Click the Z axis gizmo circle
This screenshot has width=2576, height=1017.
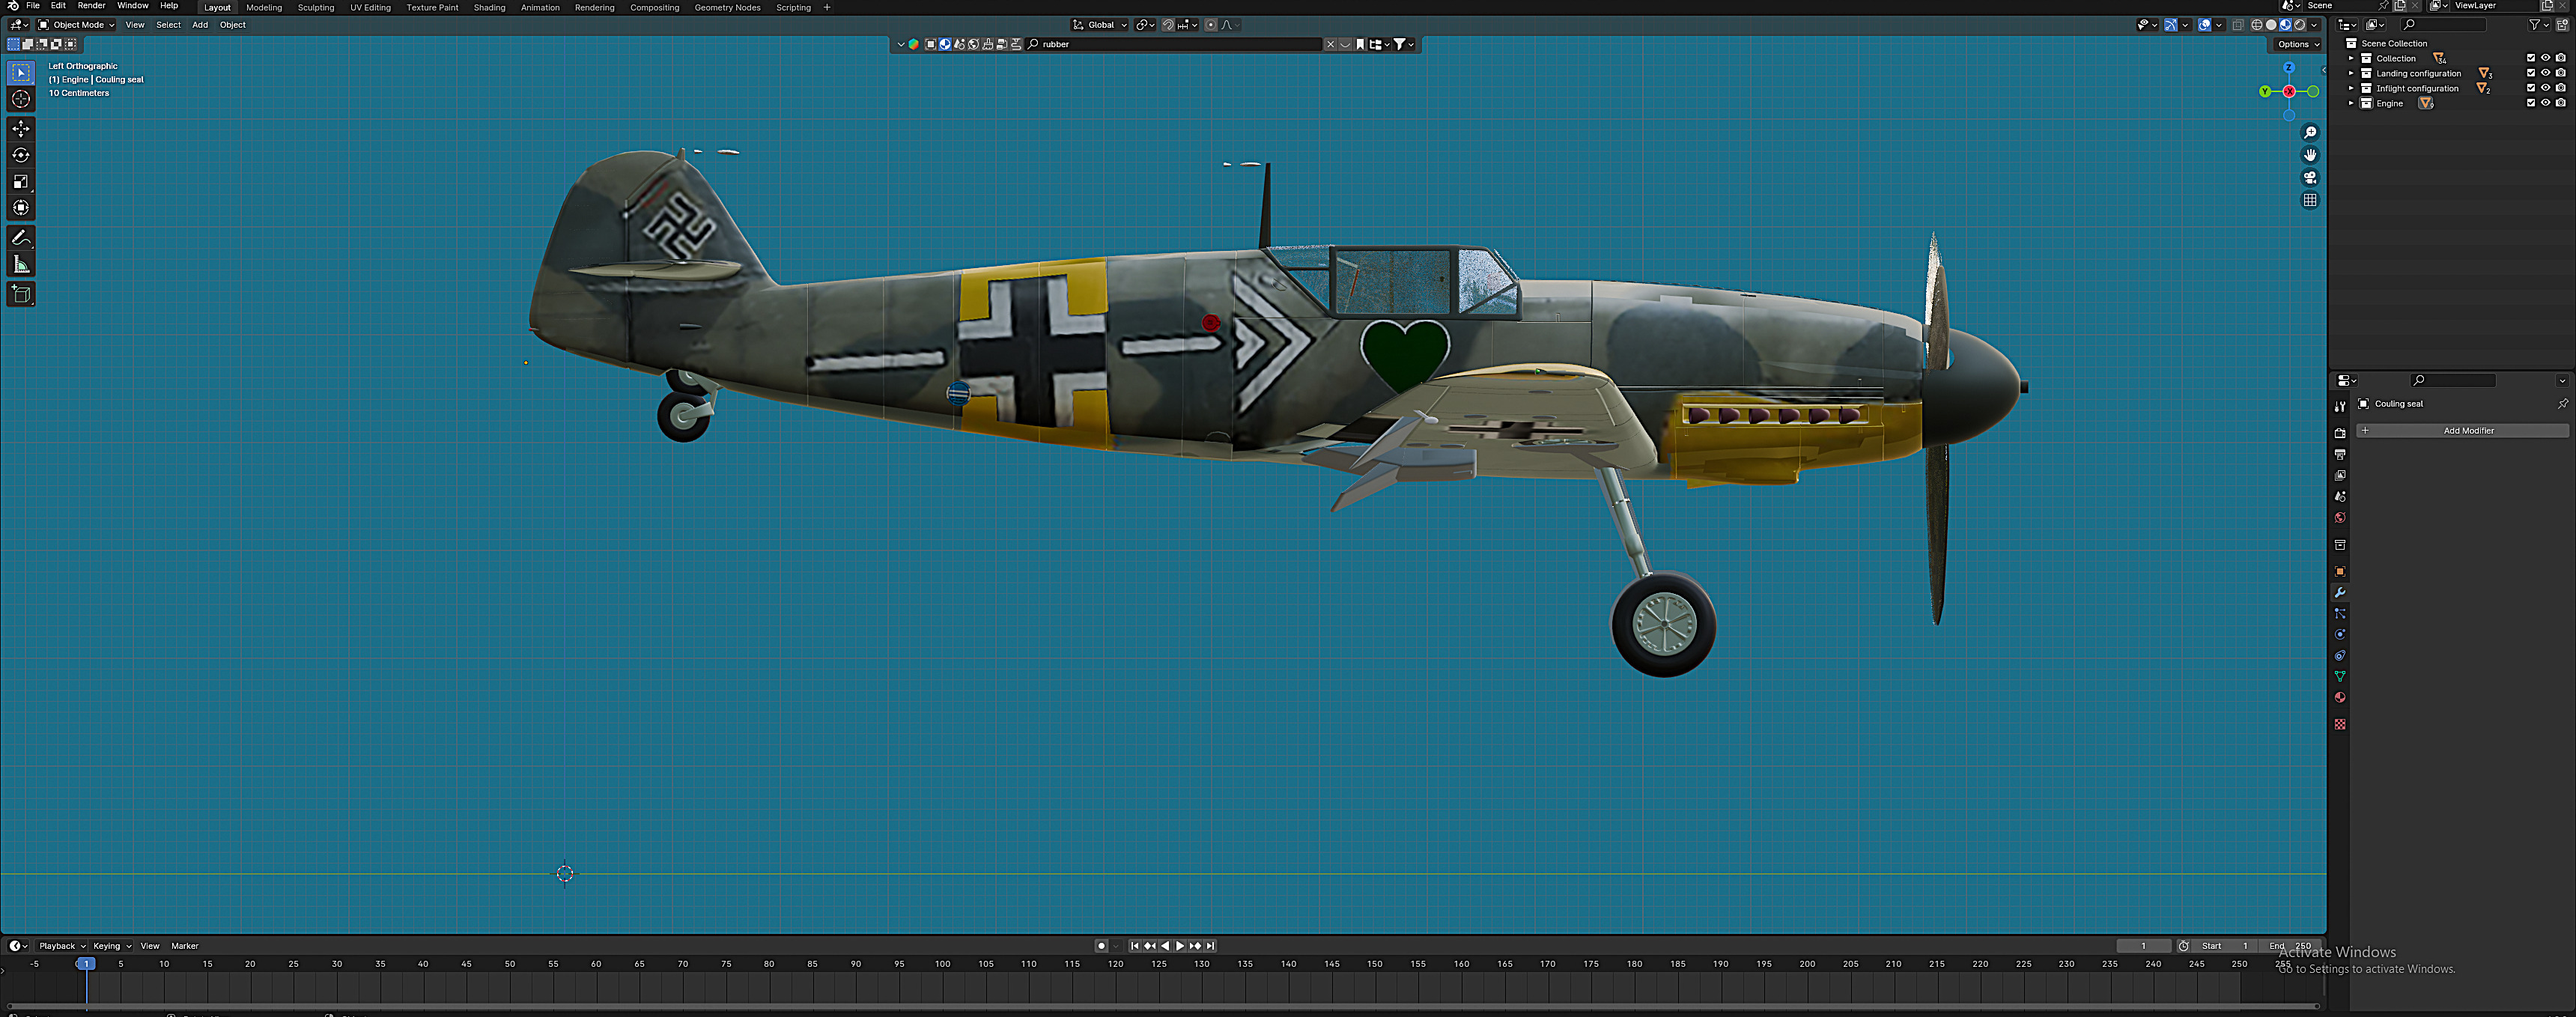click(2289, 67)
